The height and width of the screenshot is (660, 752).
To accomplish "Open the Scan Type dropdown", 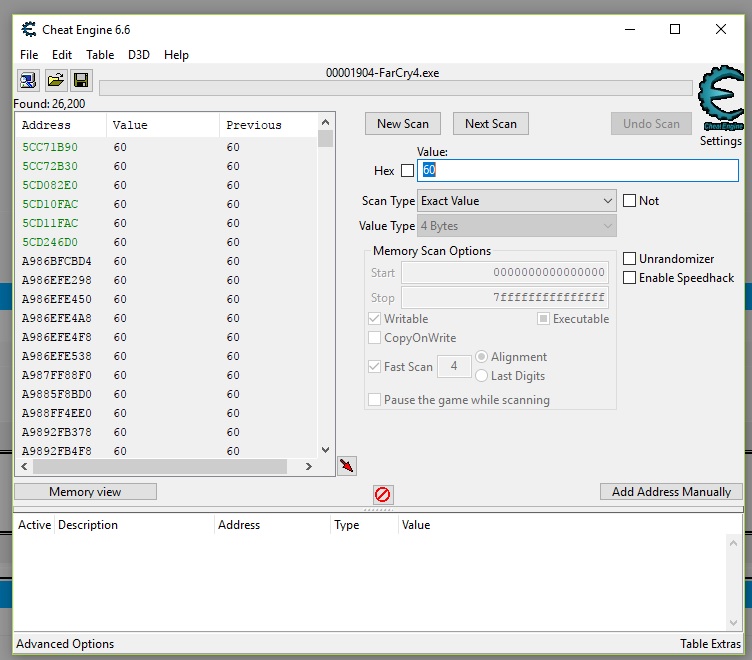I will point(517,200).
